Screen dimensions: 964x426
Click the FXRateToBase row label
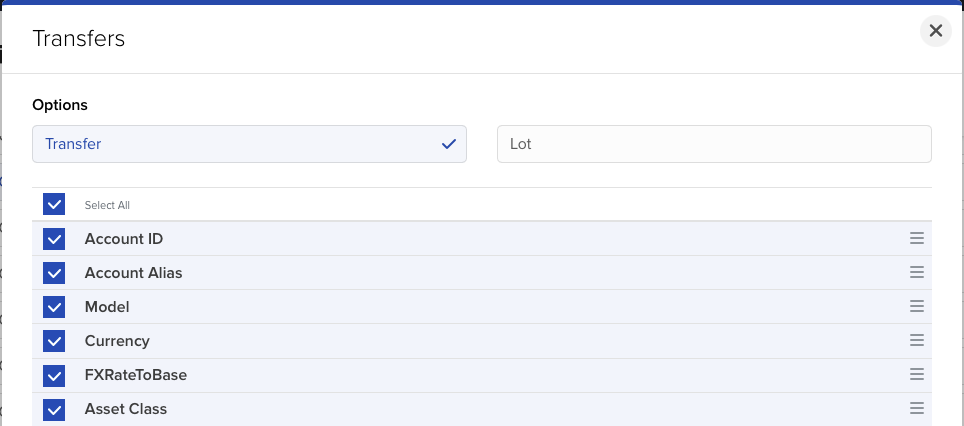(135, 375)
